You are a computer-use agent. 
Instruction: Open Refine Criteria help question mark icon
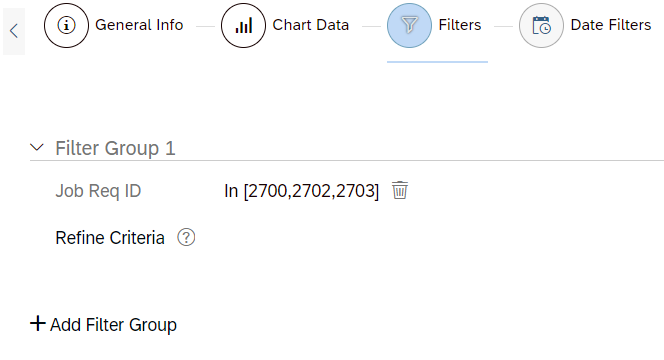click(186, 238)
